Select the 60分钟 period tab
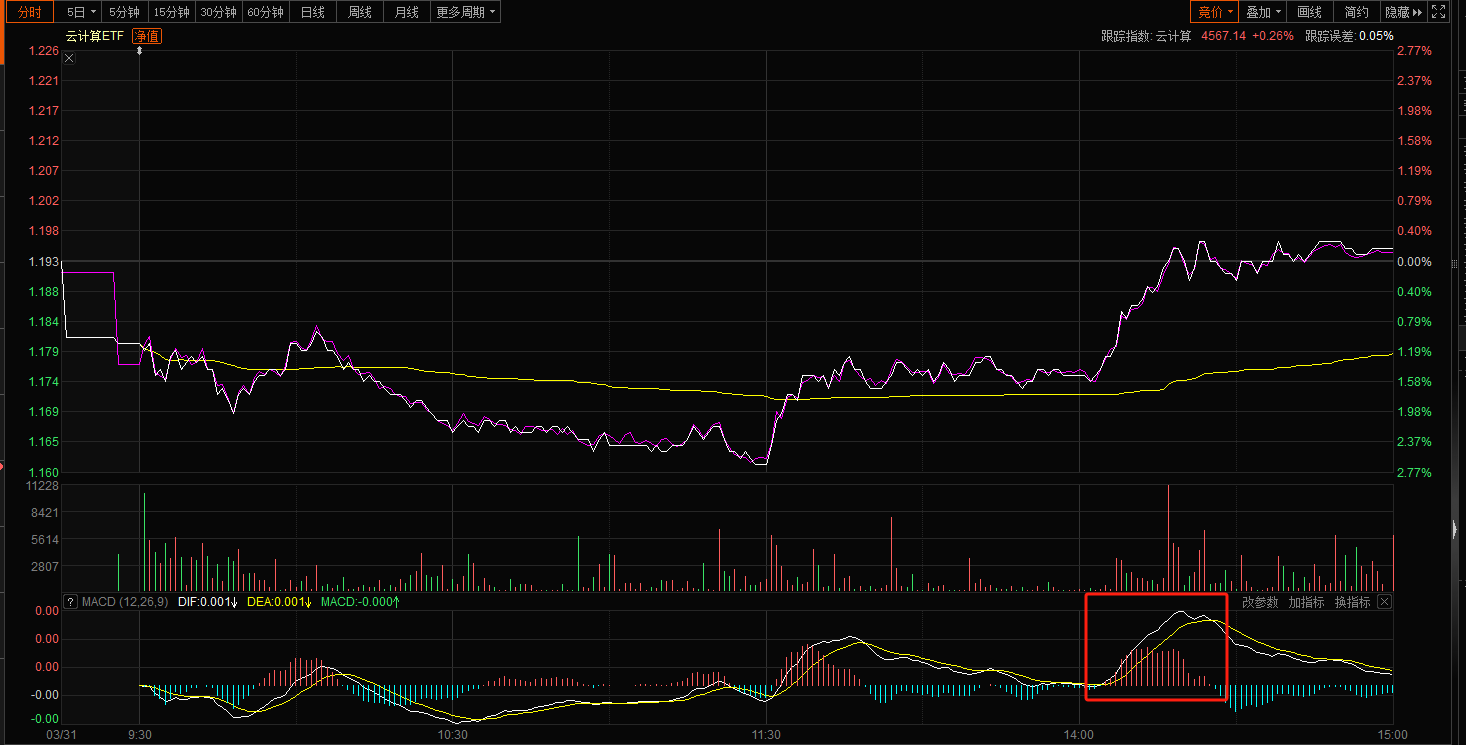The image size is (1466, 745). tap(265, 12)
